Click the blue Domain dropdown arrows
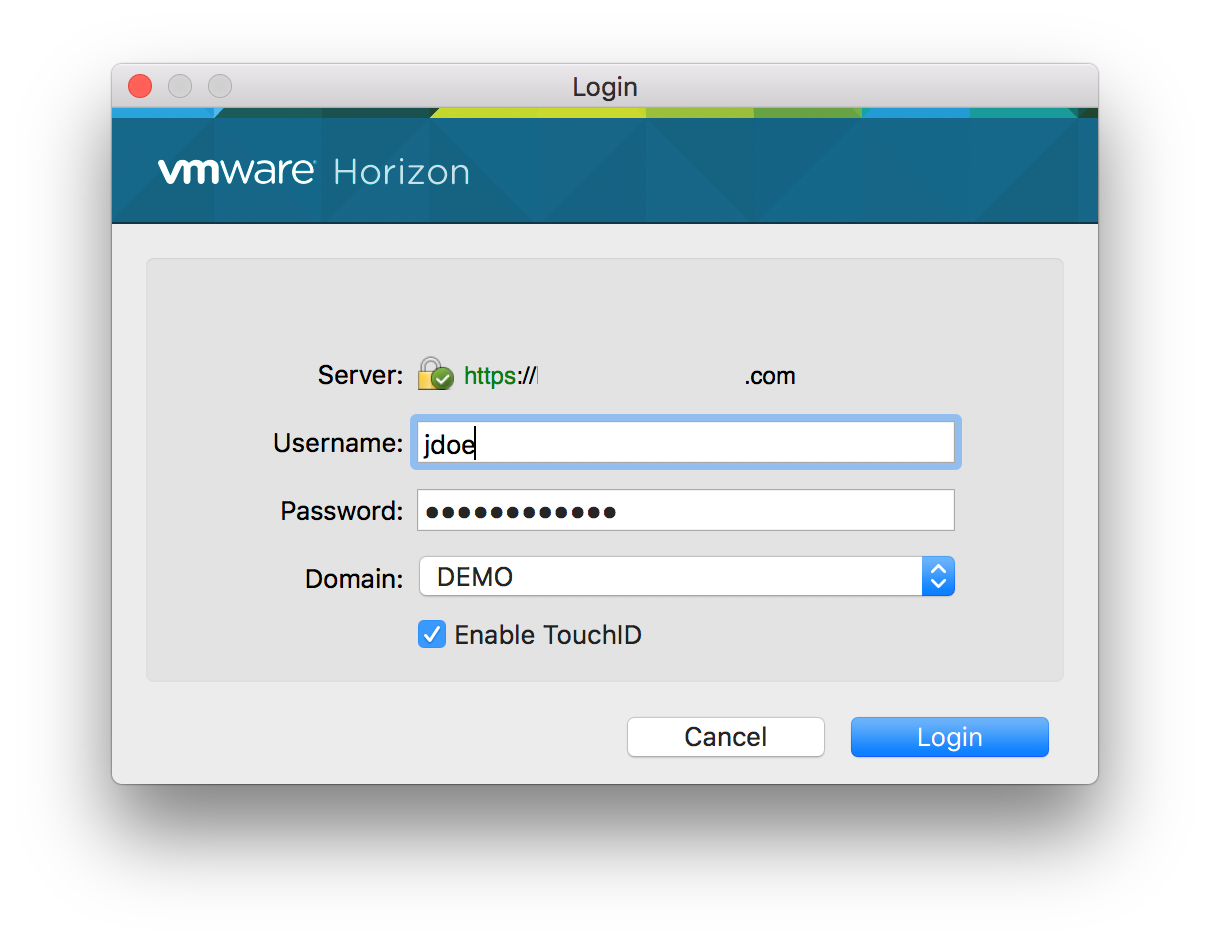Screen dimensions: 1210x944 tap(938, 577)
